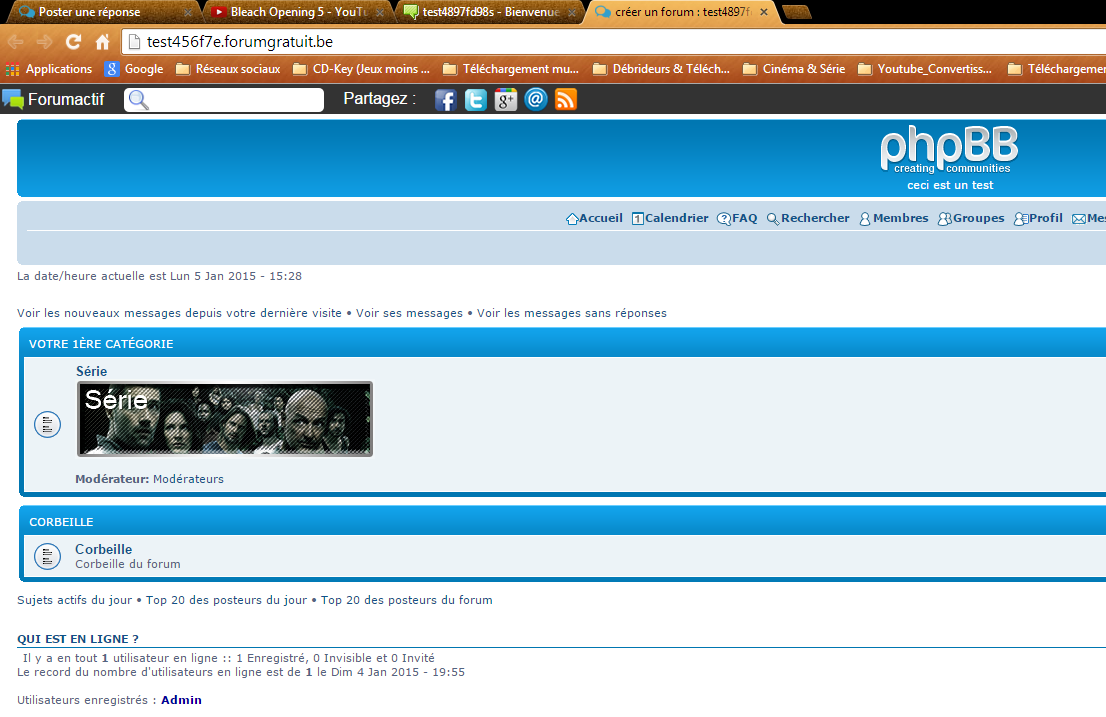Screen dimensions: 1106x717
Task: Open Sujets actifs du jour link
Action: point(74,600)
